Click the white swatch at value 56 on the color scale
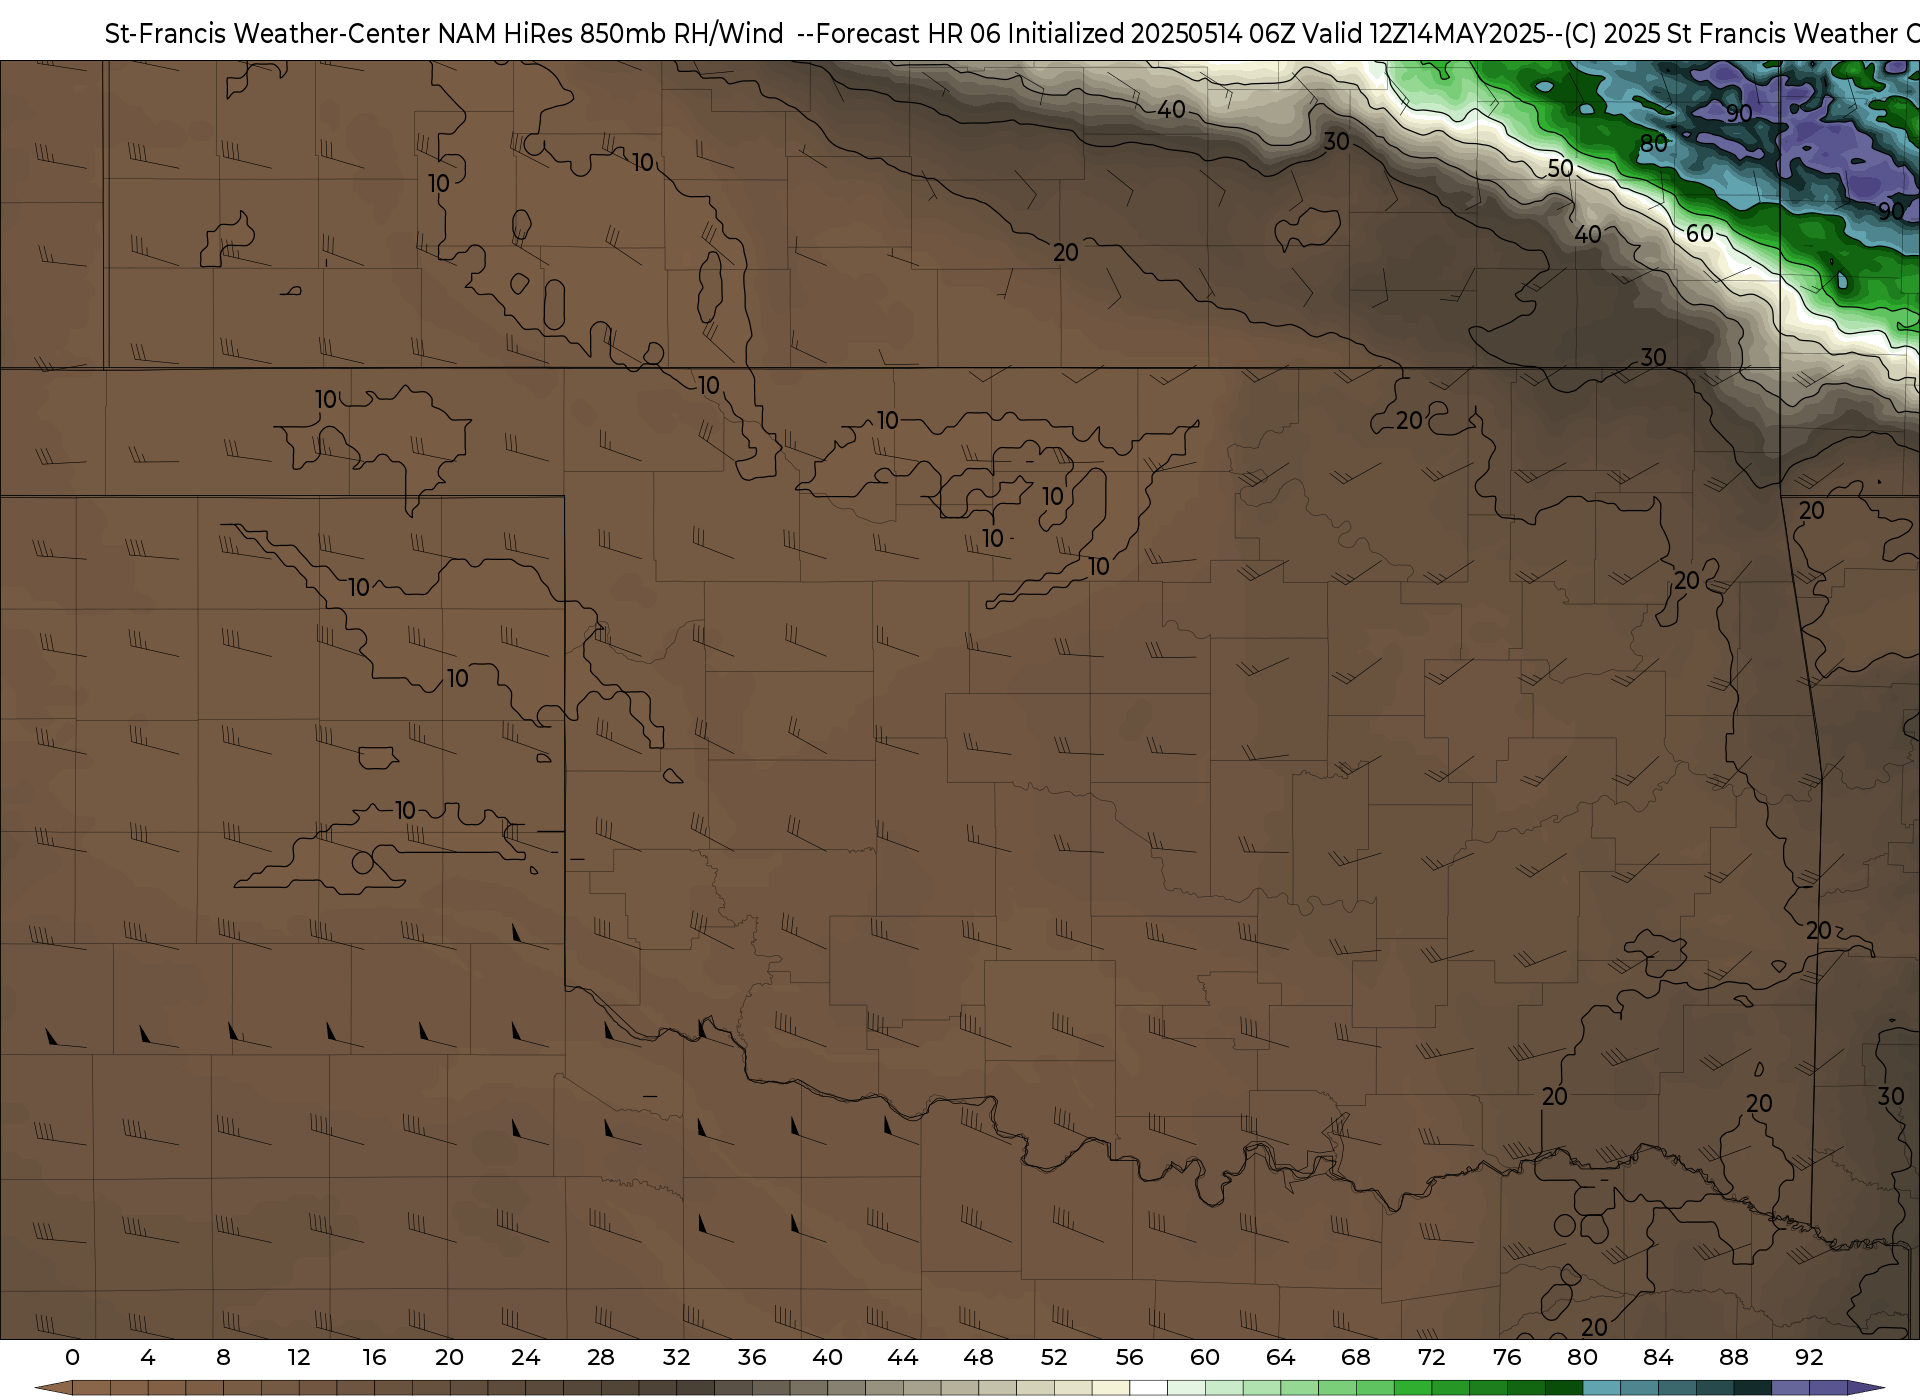The width and height of the screenshot is (1920, 1400). [1148, 1388]
